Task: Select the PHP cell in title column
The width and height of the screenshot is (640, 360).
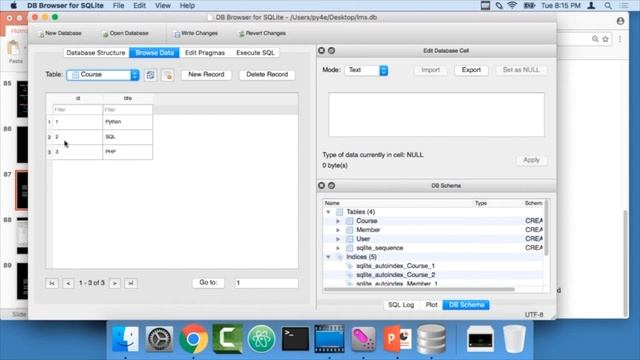Action: [x=128, y=152]
